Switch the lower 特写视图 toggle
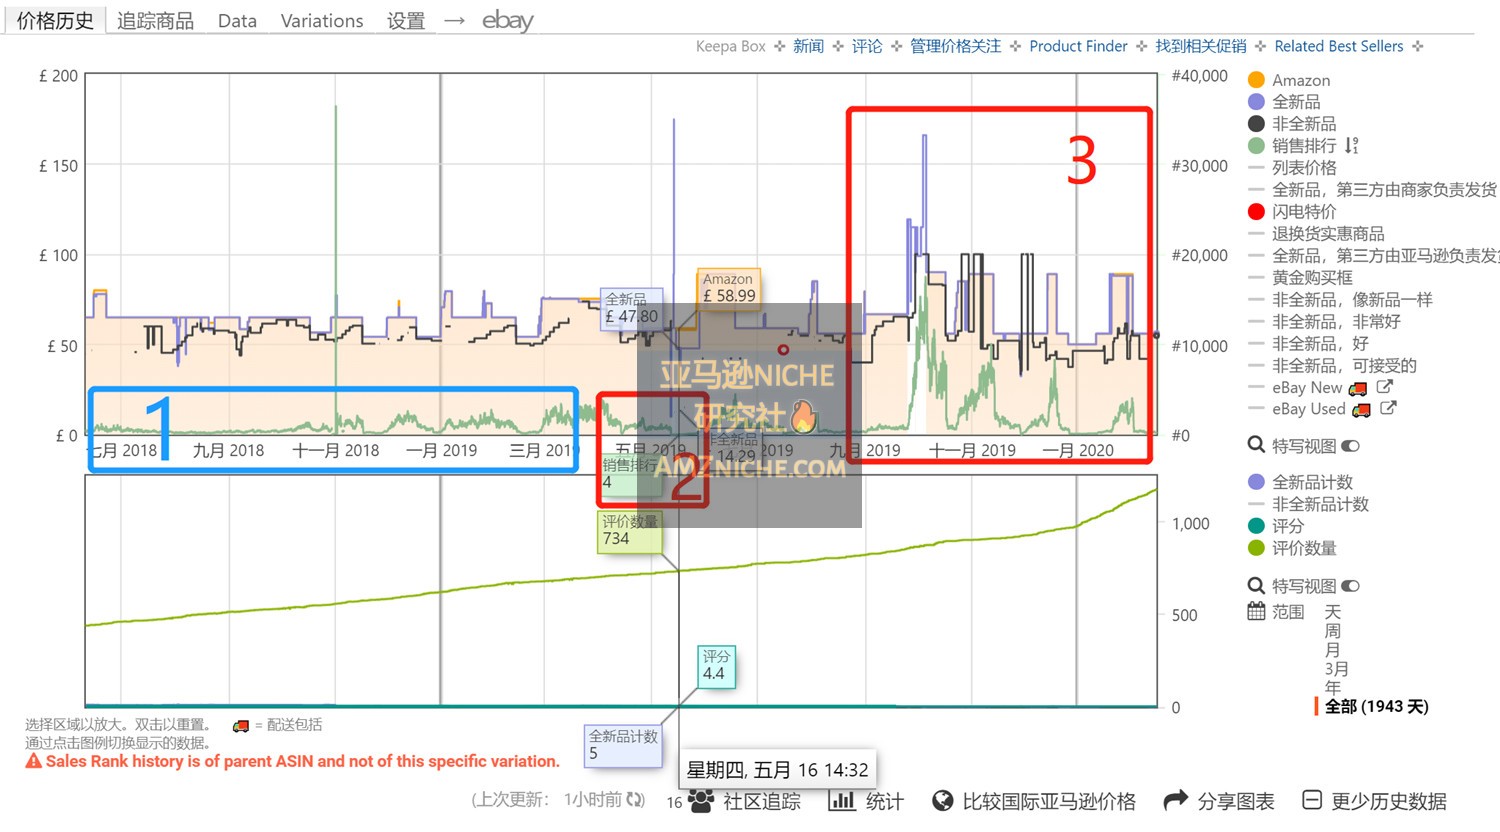Image resolution: width=1500 pixels, height=832 pixels. 1350,586
